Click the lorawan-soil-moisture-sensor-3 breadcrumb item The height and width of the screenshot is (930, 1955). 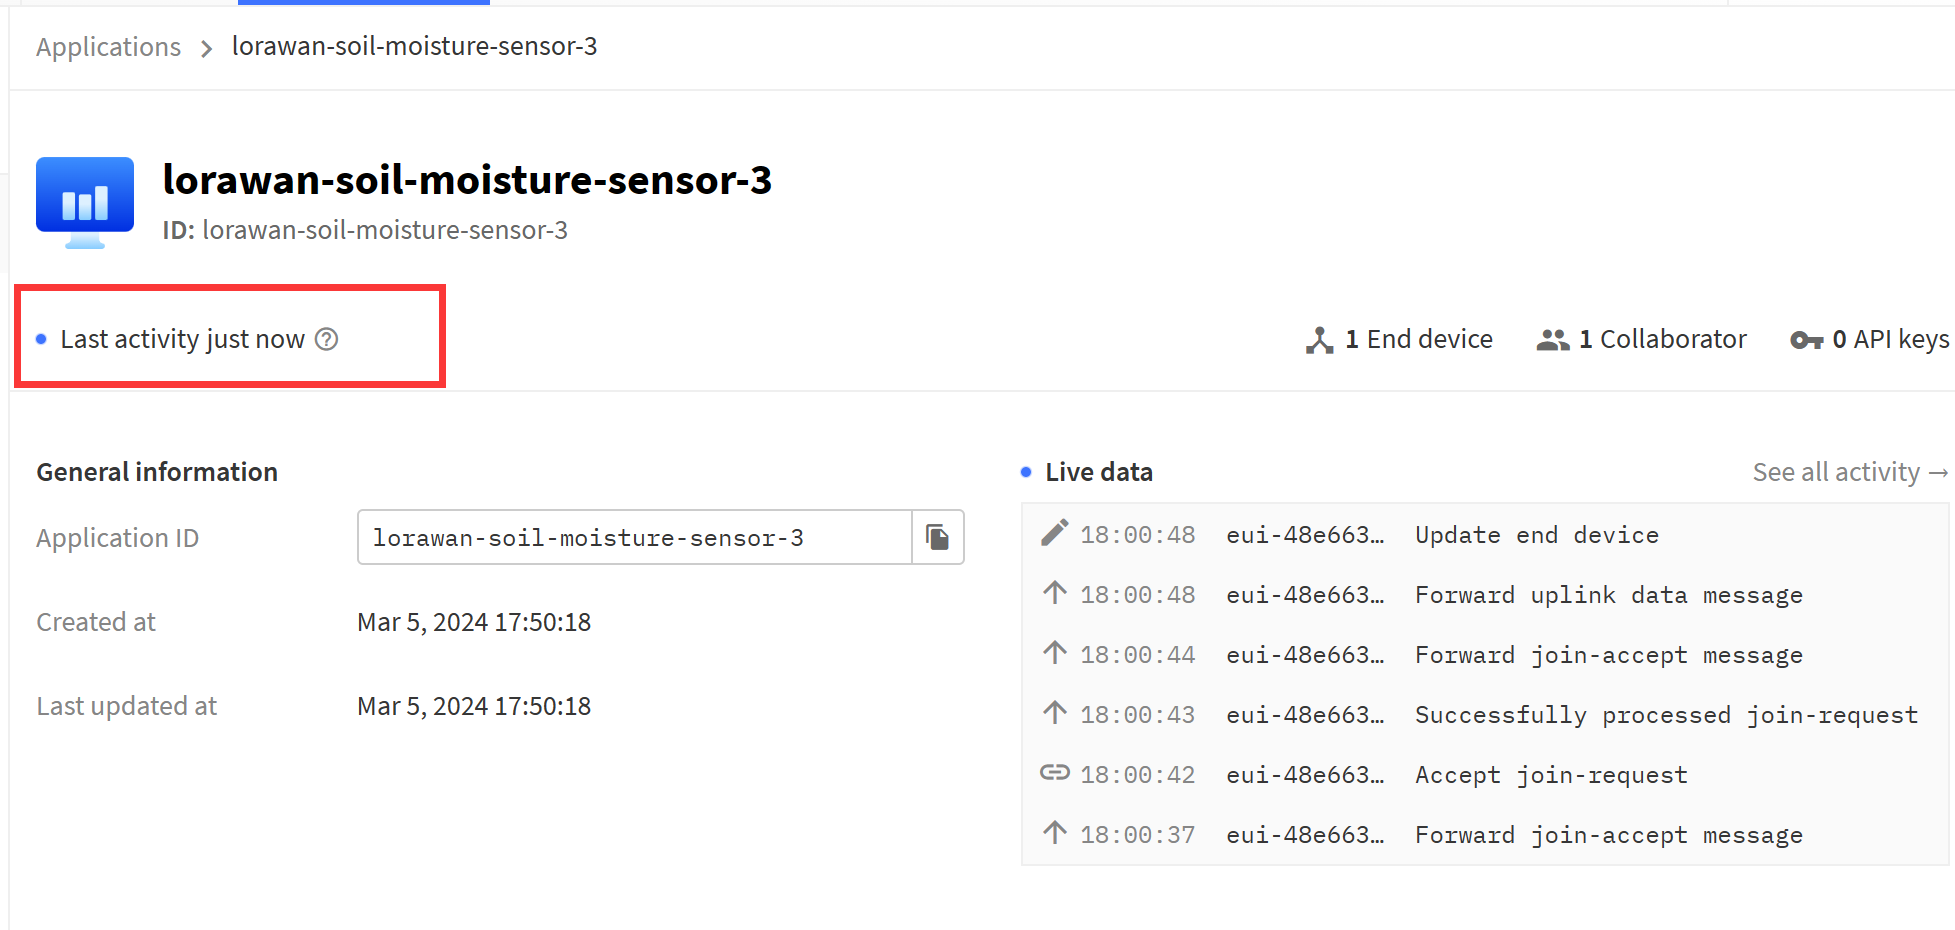(415, 46)
